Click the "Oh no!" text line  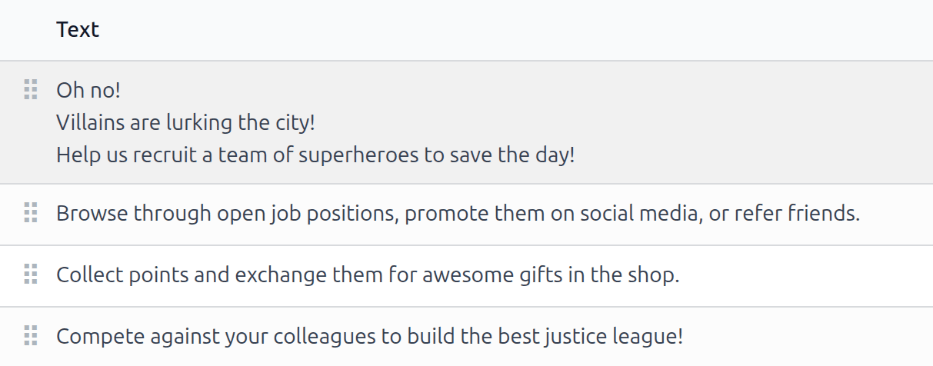[x=88, y=90]
